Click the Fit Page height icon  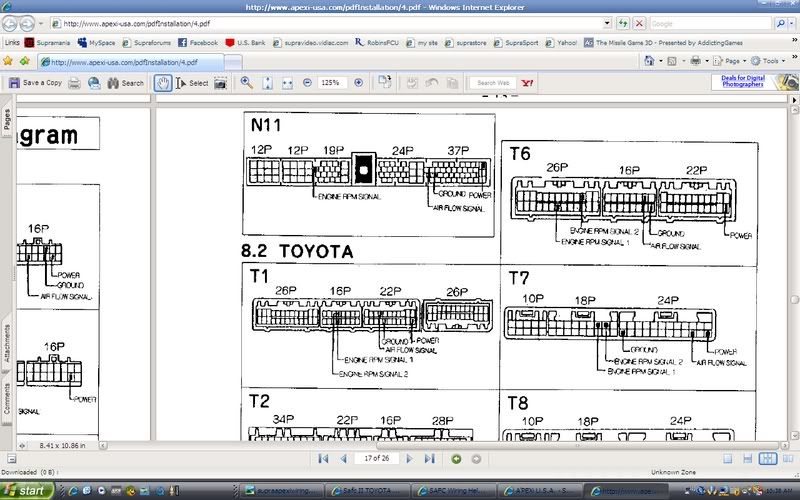tap(267, 83)
